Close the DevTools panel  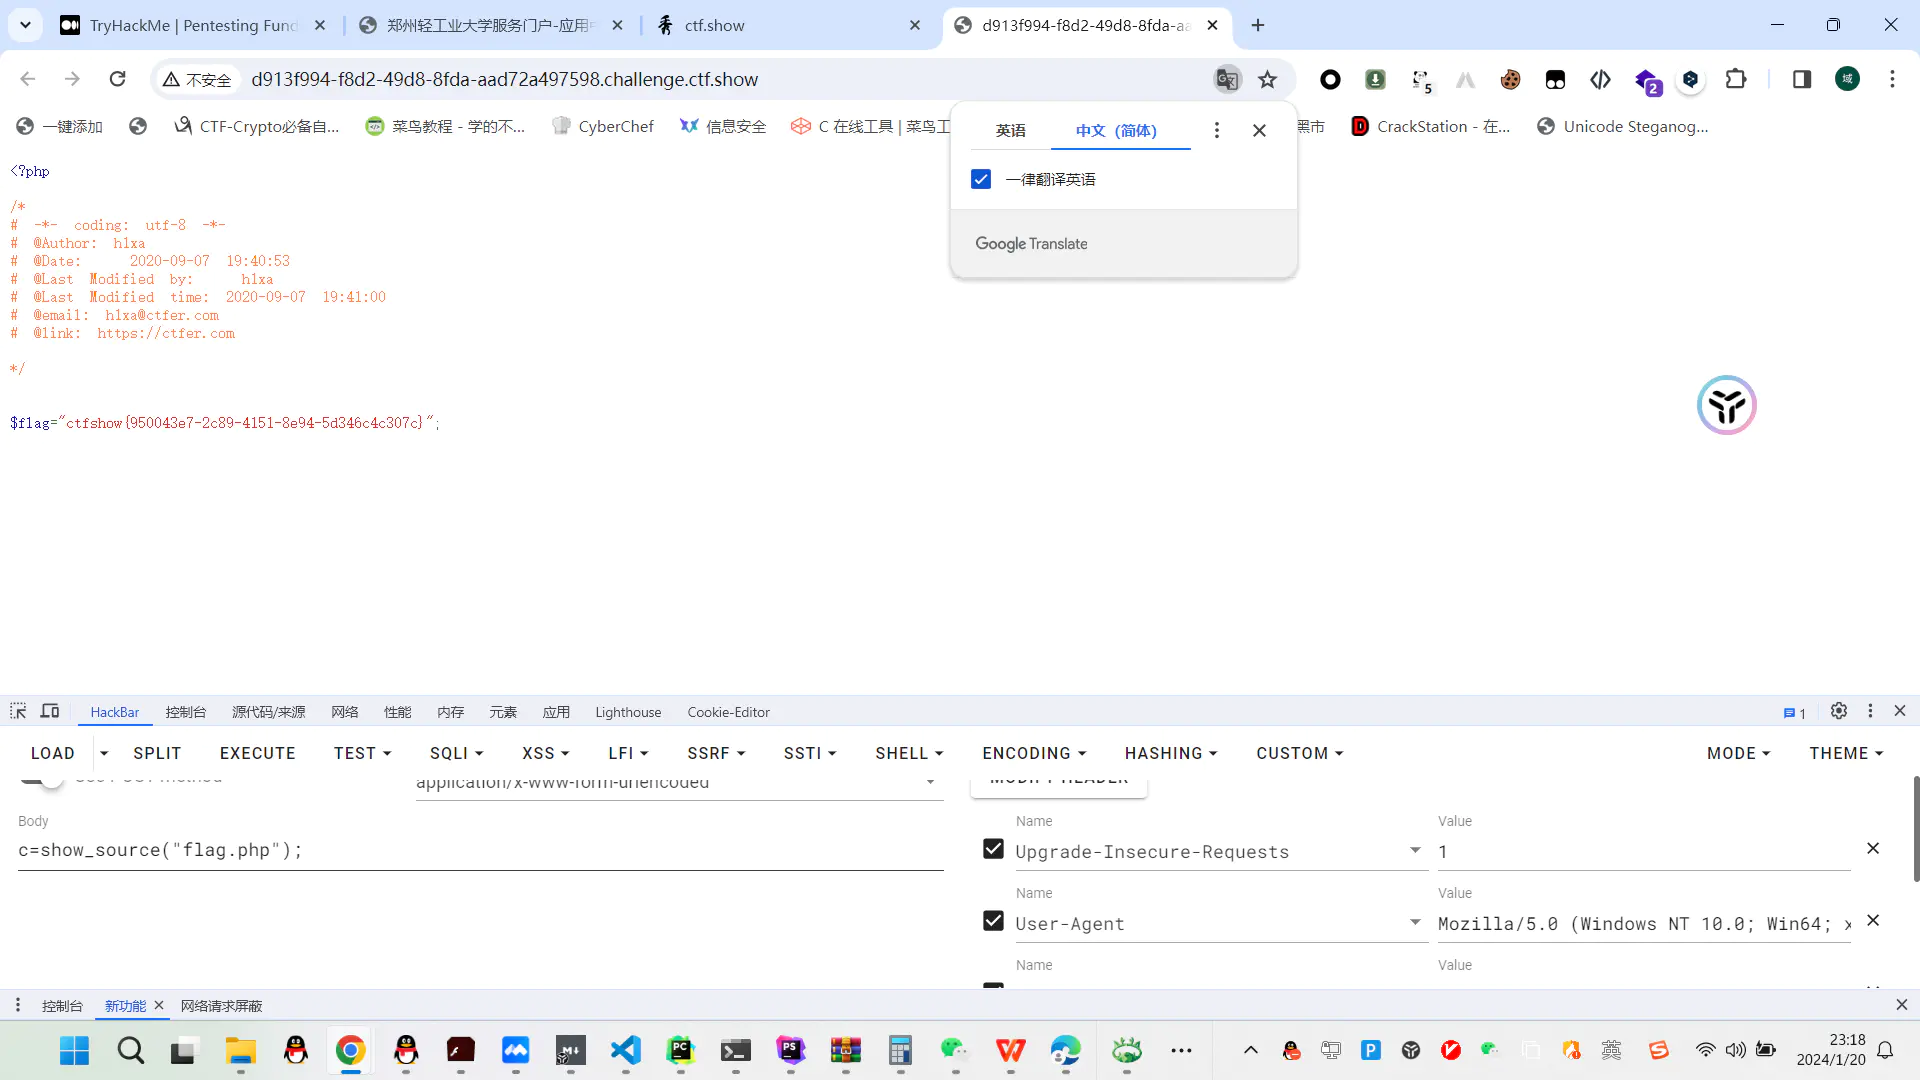coord(1900,711)
